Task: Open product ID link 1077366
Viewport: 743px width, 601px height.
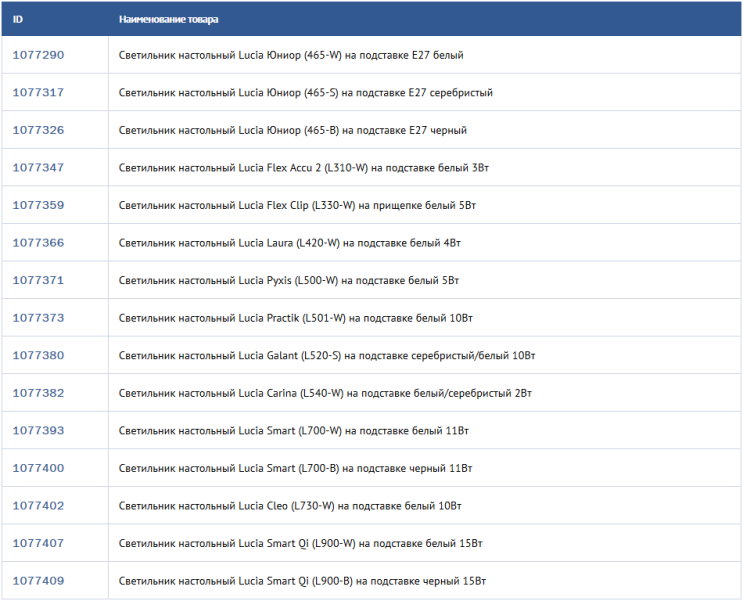Action: 38,243
